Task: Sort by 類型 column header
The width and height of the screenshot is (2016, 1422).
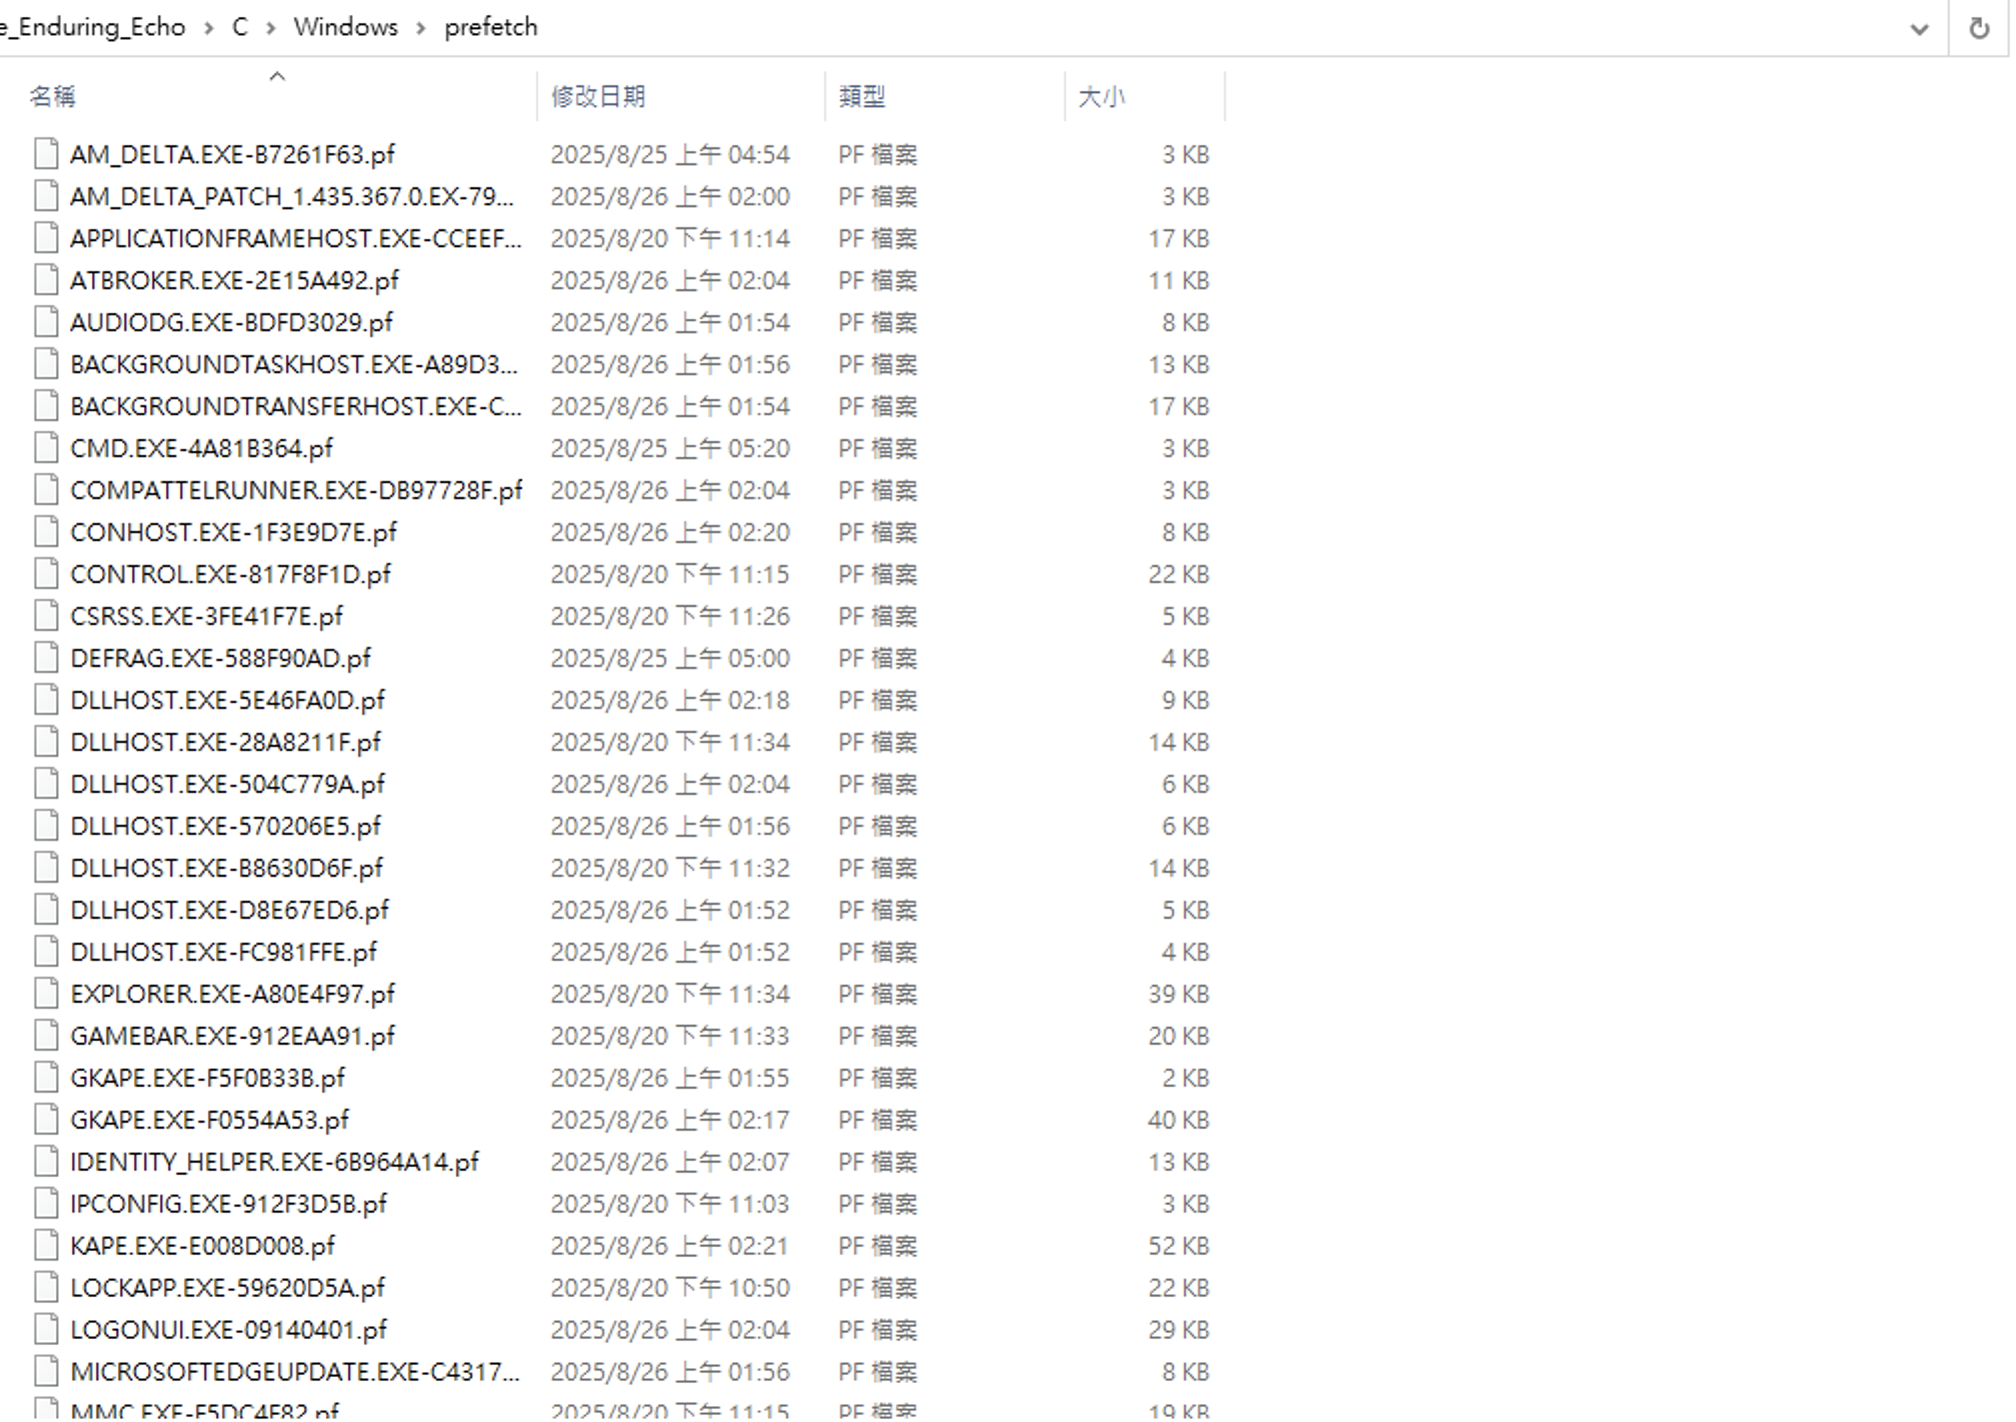Action: pyautogui.click(x=862, y=96)
